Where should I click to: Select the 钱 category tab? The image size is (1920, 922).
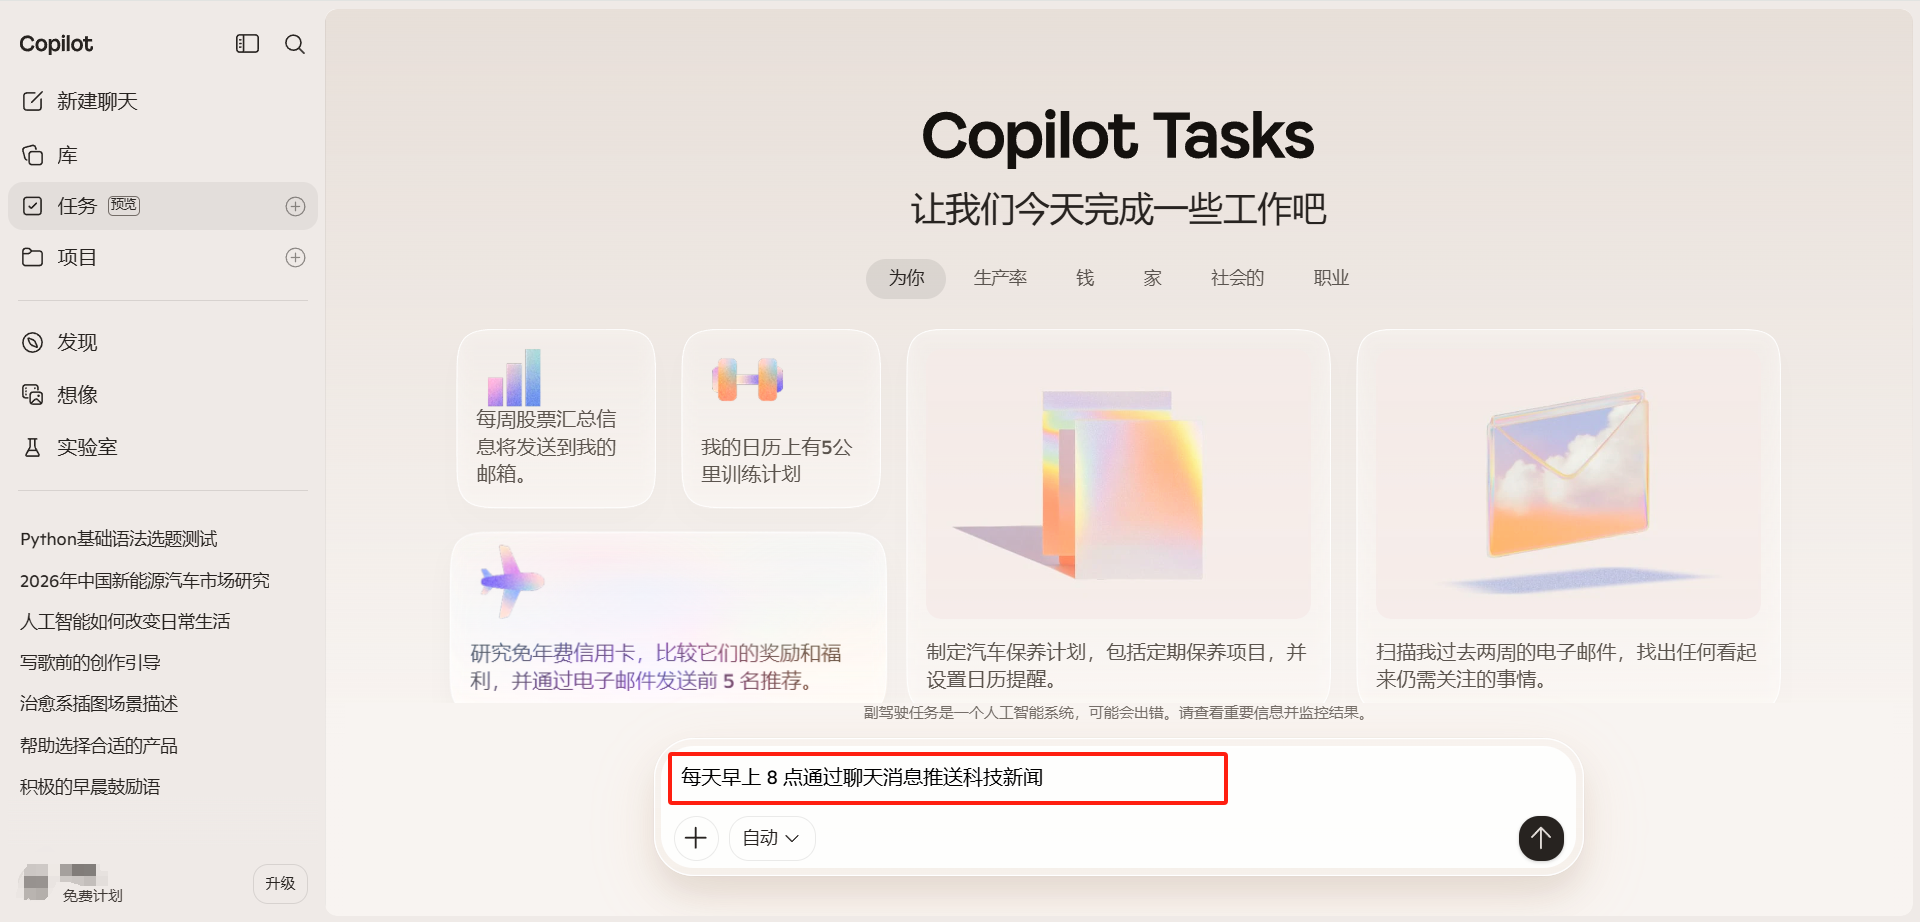point(1085,278)
